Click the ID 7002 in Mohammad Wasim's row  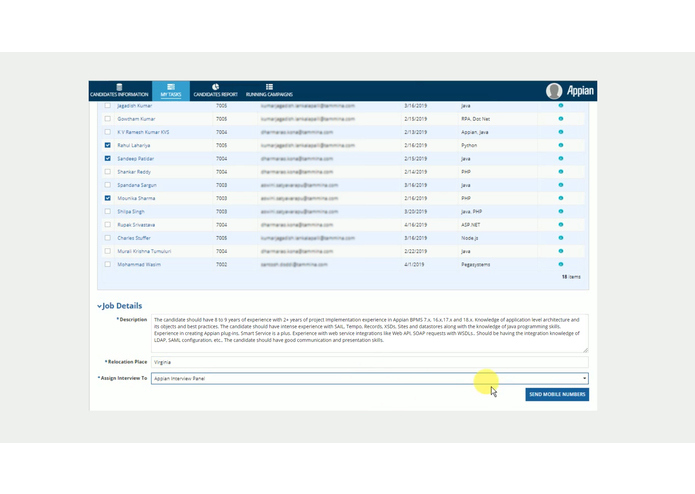[221, 265]
